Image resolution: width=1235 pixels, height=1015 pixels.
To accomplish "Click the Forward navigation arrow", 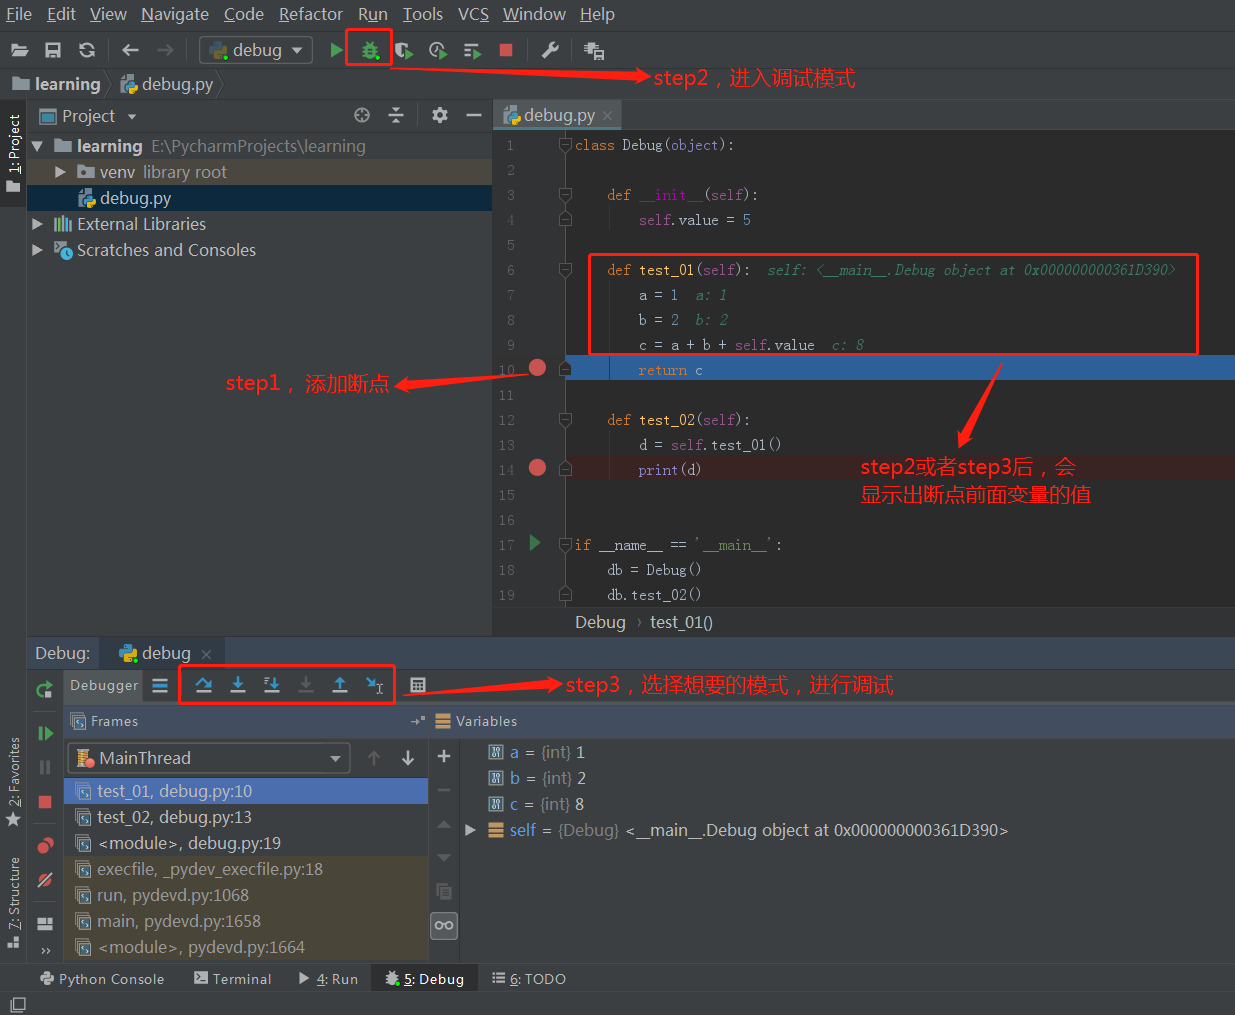I will click(x=165, y=50).
